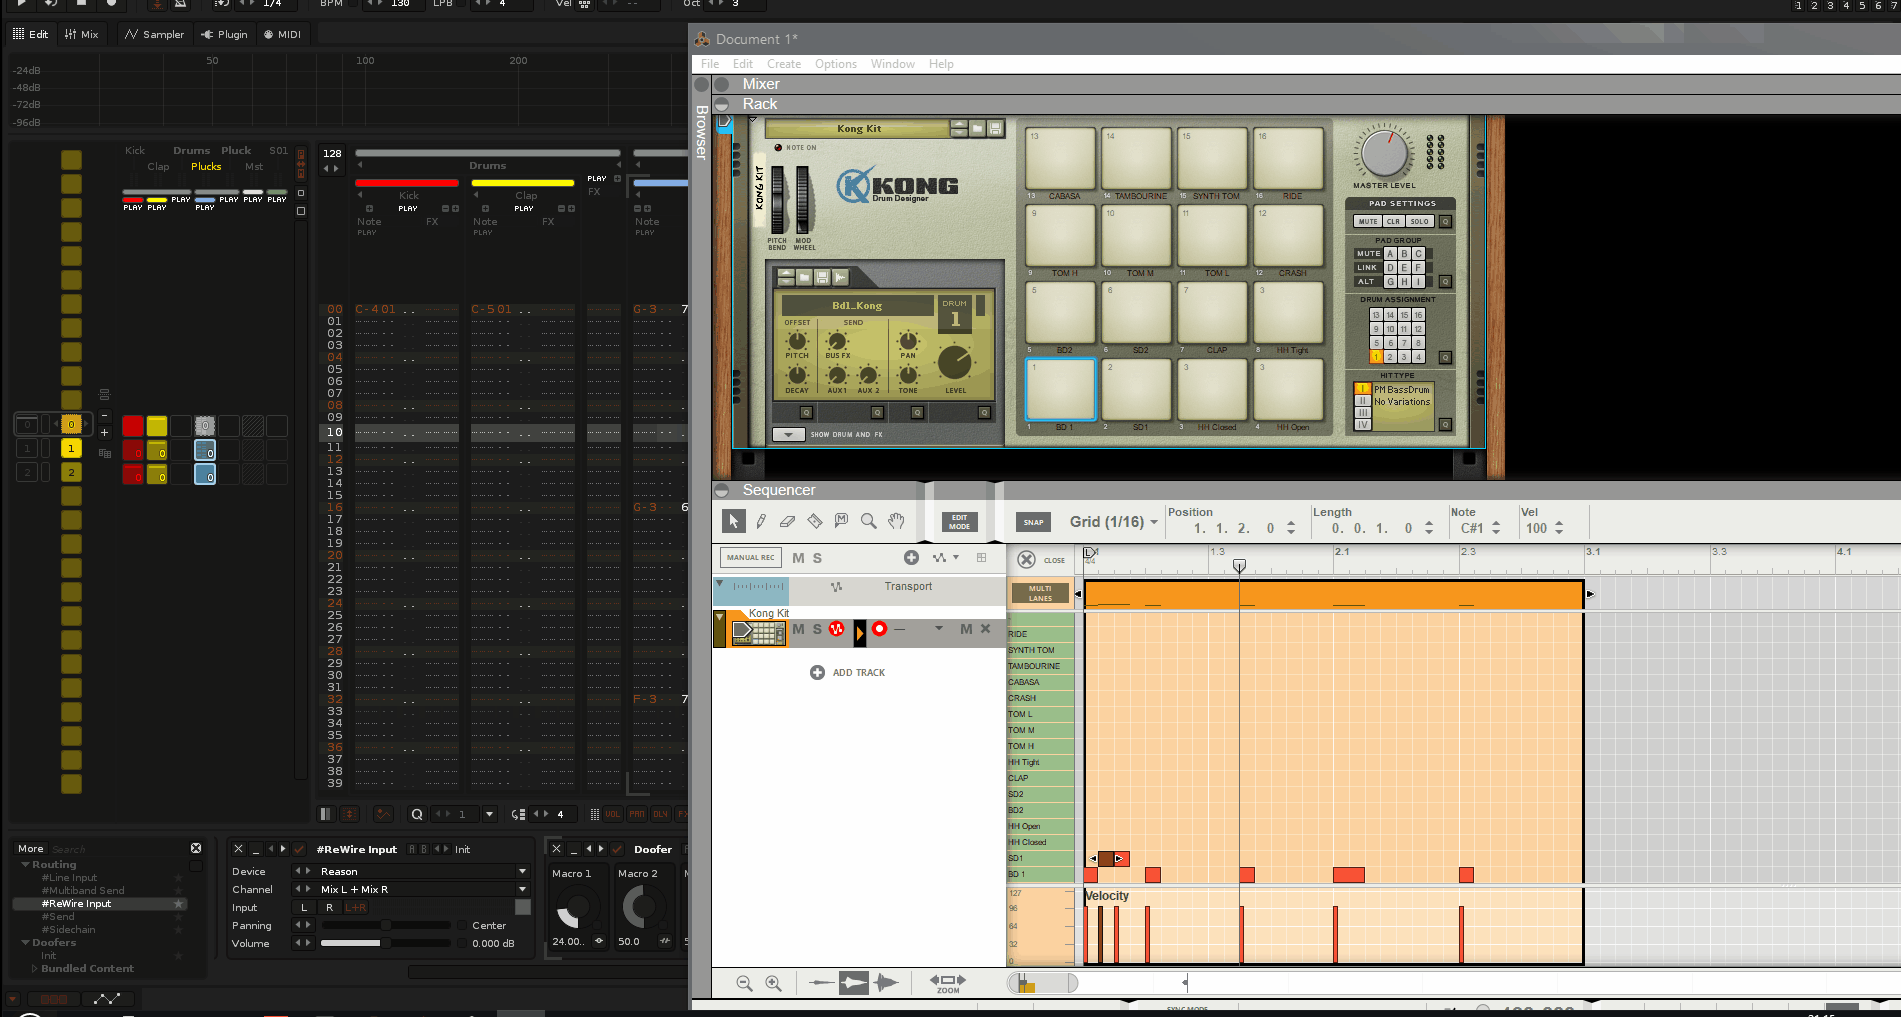Select the arrow Selection tool in Reason sequencer
The width and height of the screenshot is (1901, 1017).
[x=733, y=521]
